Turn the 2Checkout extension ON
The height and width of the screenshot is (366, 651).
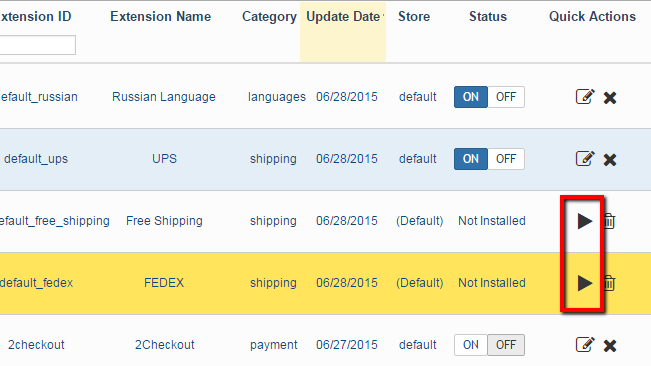click(471, 345)
